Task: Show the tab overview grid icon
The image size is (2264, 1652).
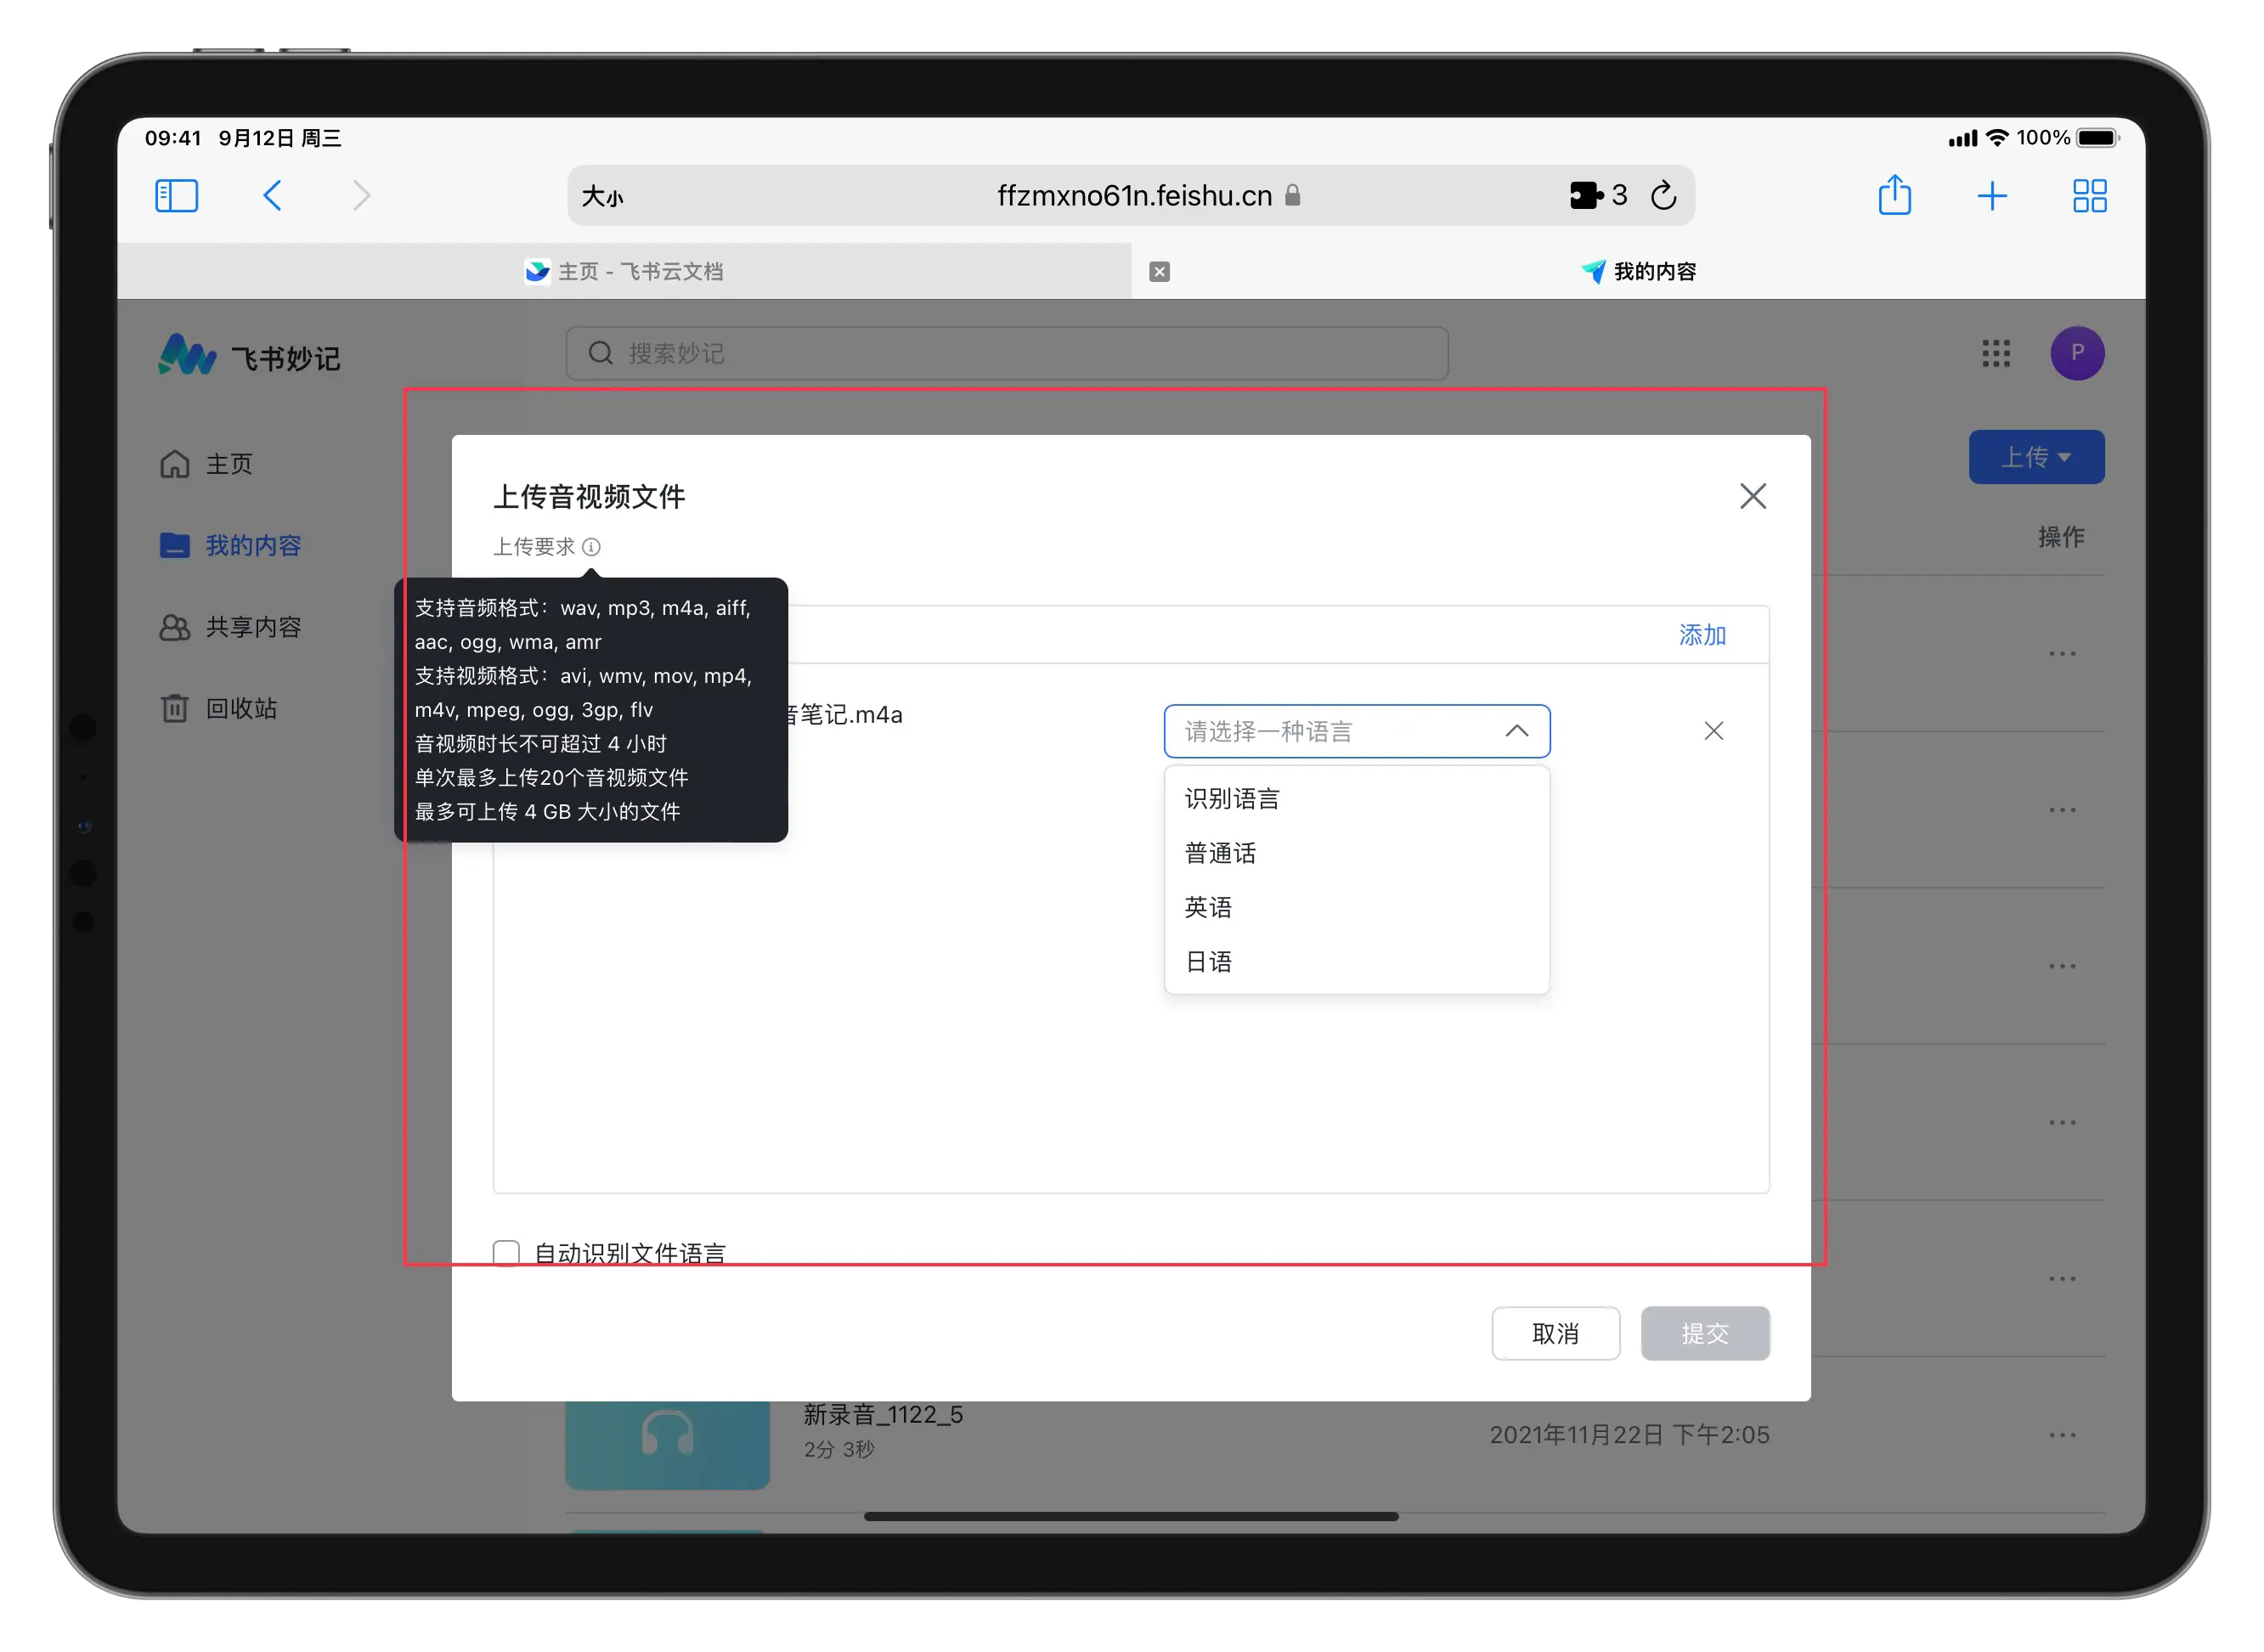Action: pyautogui.click(x=2090, y=196)
